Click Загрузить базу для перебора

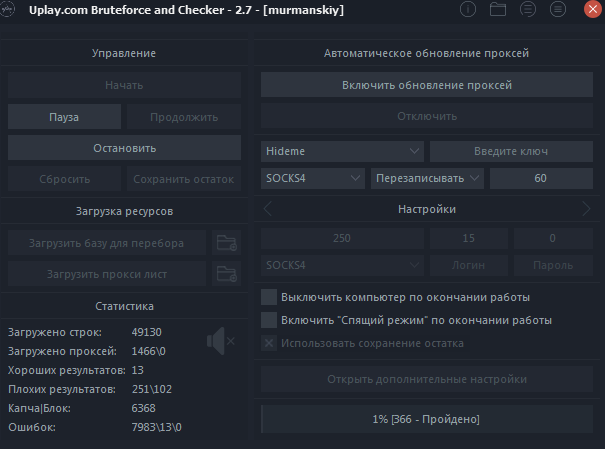pyautogui.click(x=107, y=243)
